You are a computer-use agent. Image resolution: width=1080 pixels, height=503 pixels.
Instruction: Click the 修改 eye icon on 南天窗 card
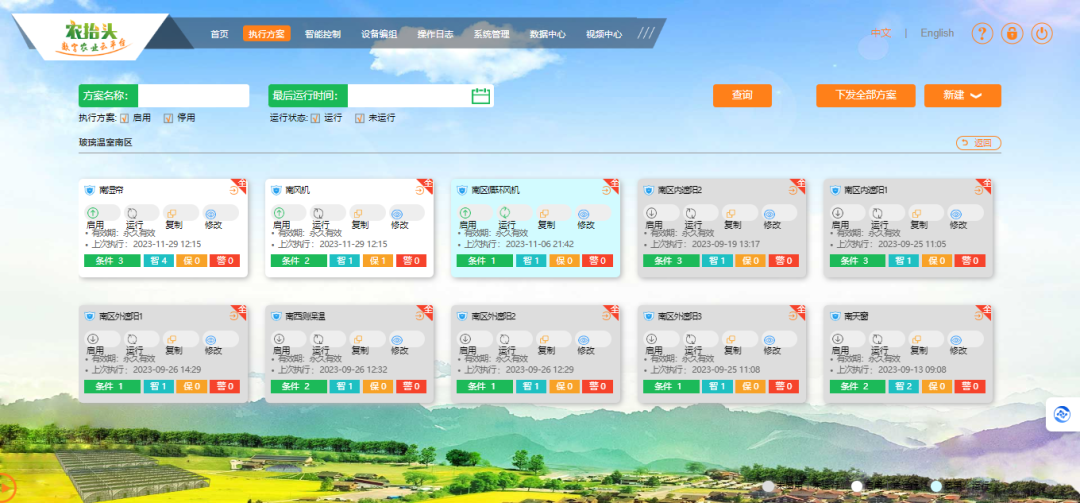[x=956, y=339]
